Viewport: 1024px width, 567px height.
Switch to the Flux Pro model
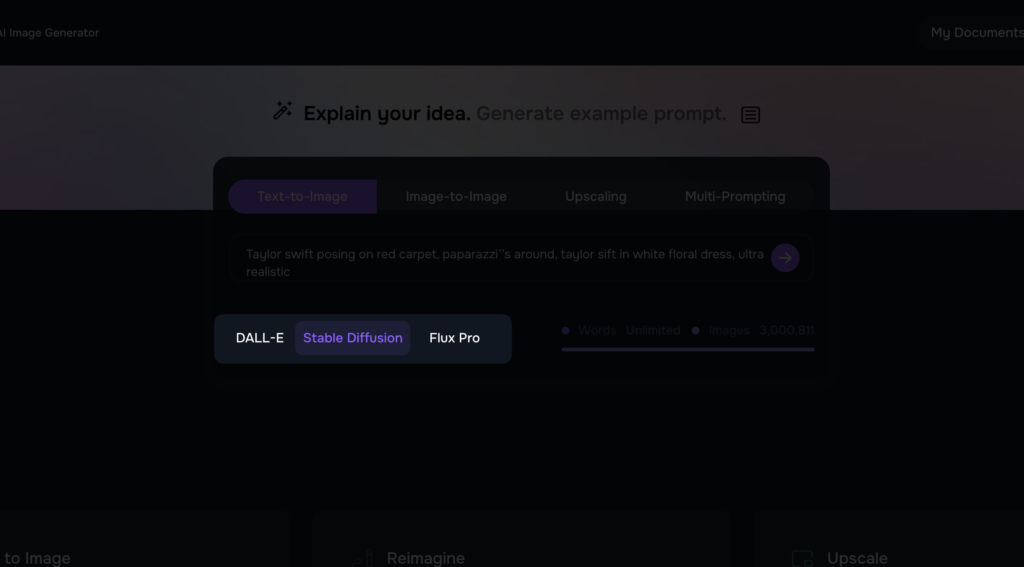[x=454, y=338]
